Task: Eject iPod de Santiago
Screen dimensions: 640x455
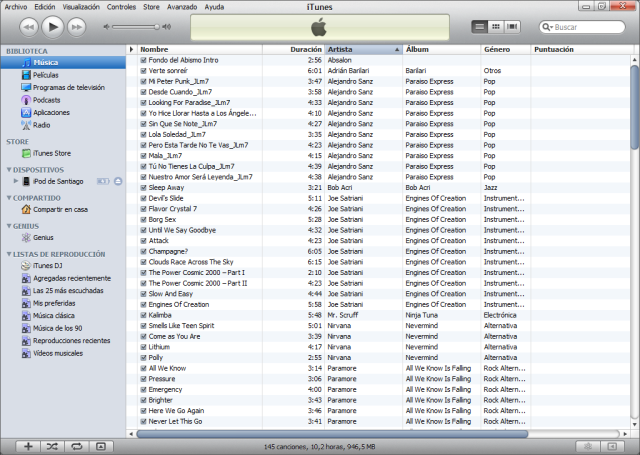Action: 118,181
